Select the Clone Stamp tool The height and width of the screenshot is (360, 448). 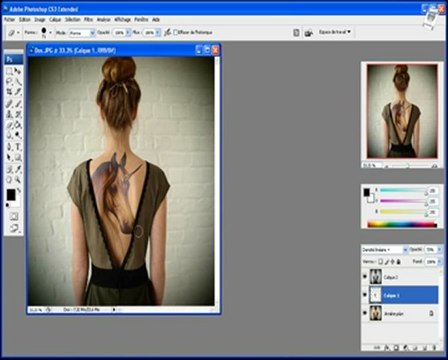(x=9, y=114)
